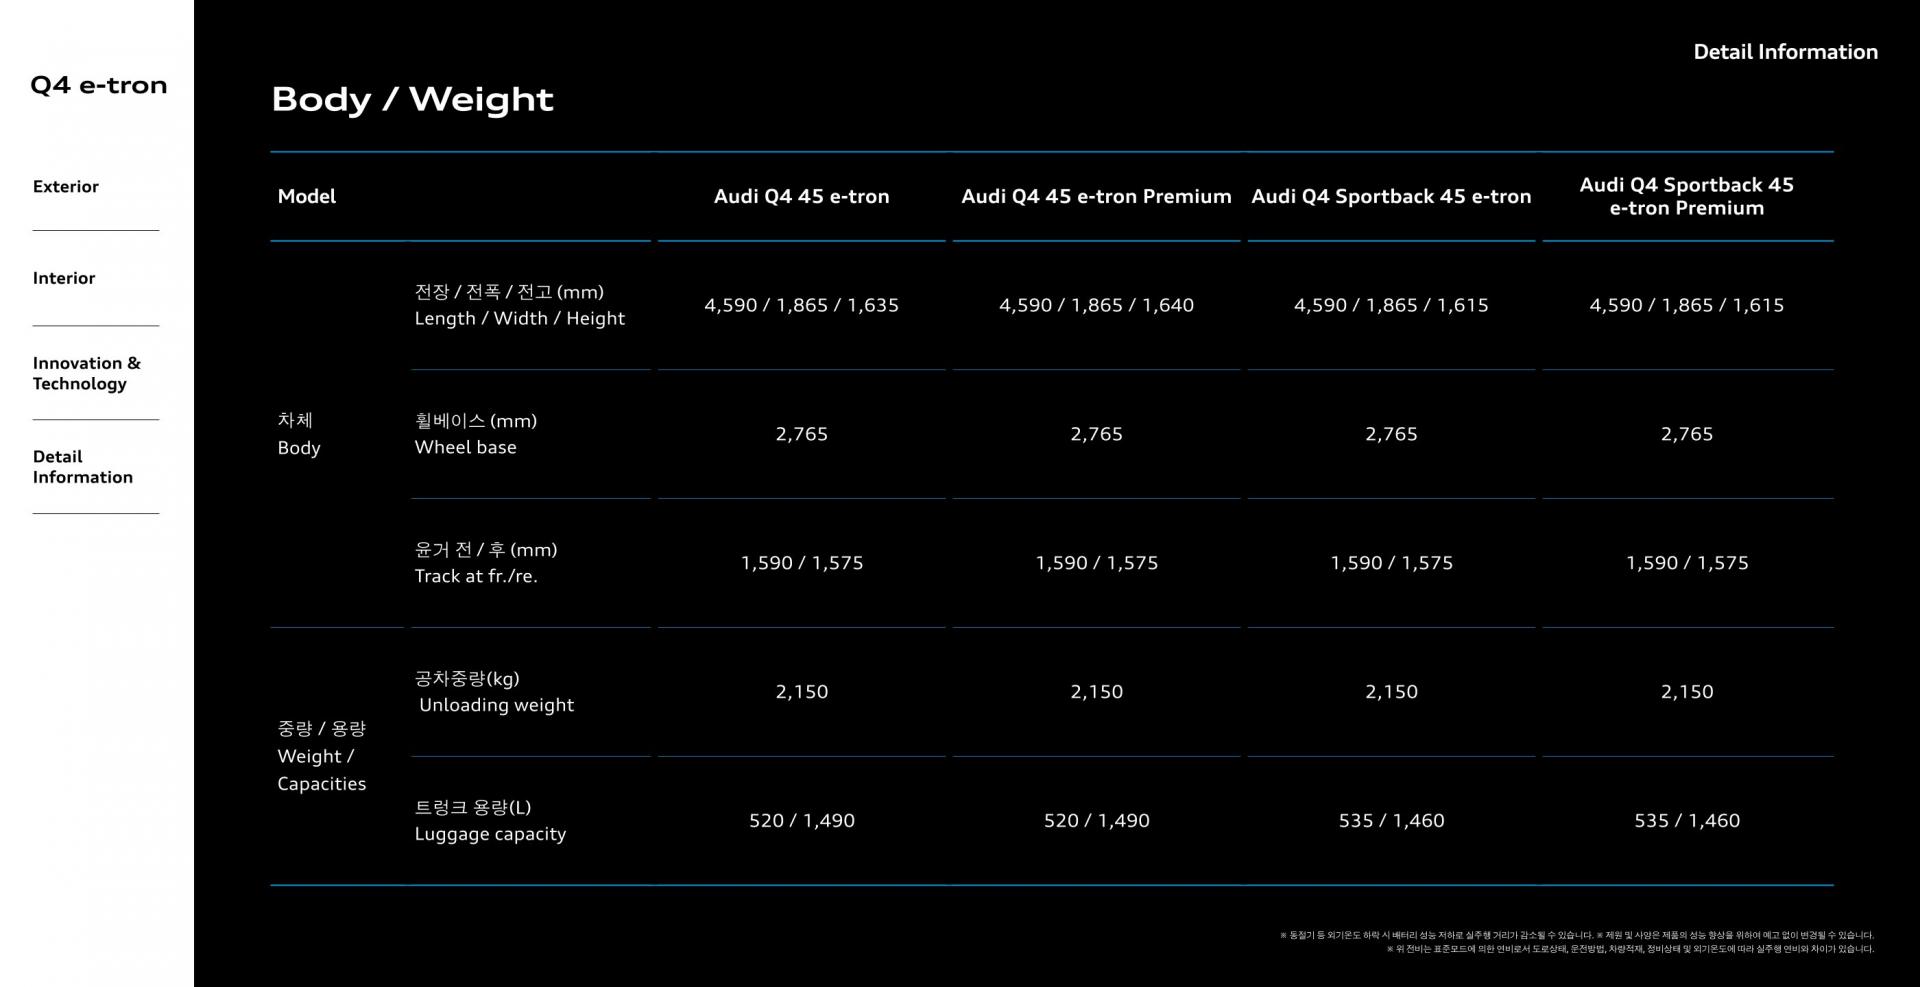
Task: Select Innovation & Technology in the sidebar
Action: pos(86,373)
